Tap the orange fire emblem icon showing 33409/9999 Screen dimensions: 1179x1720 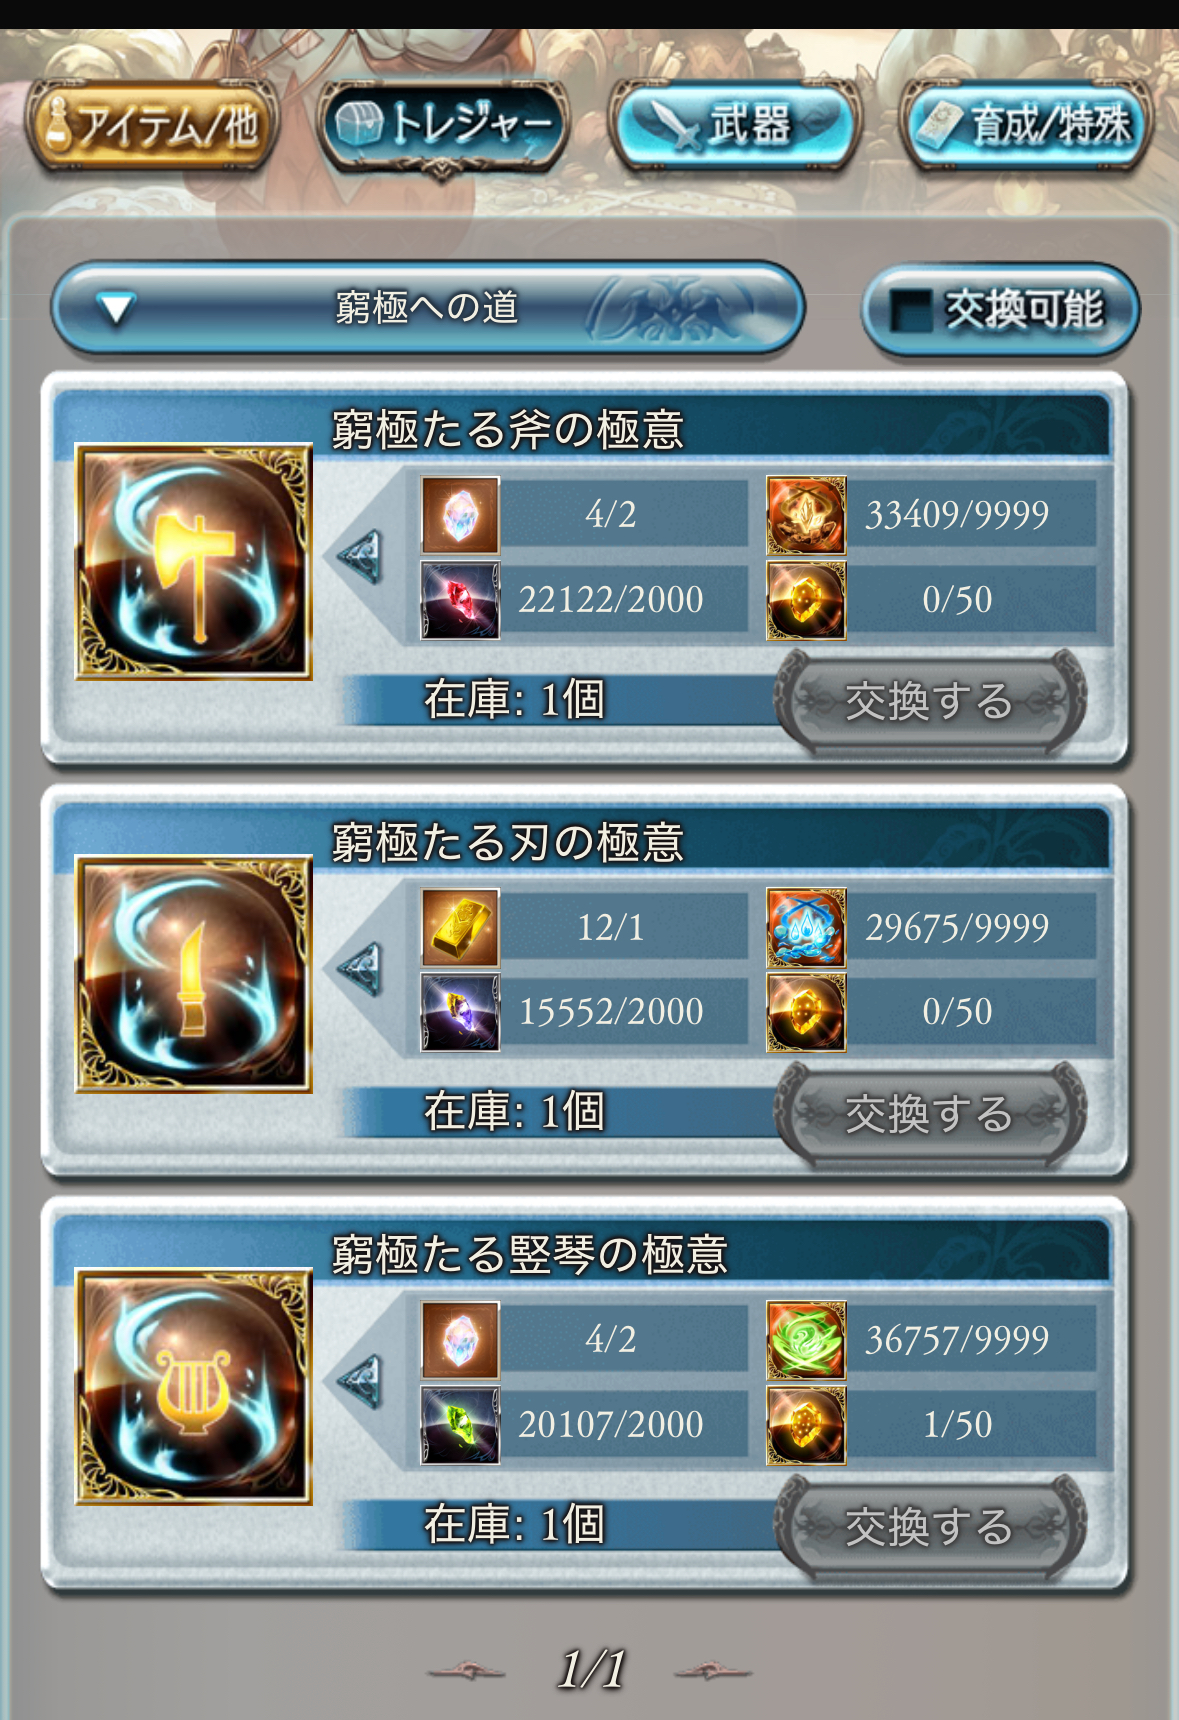pyautogui.click(x=806, y=515)
